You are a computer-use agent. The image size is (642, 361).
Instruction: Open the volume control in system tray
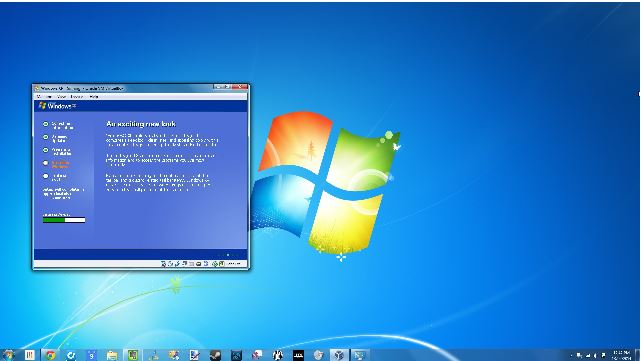[595, 355]
